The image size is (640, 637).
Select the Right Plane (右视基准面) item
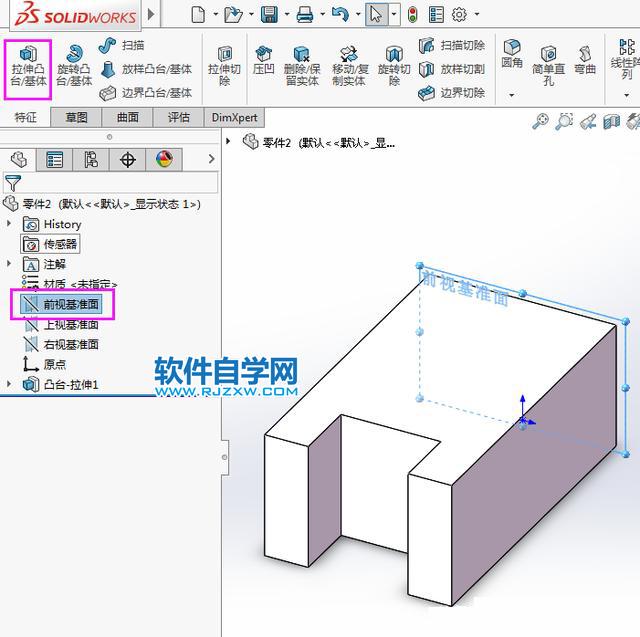click(61, 344)
